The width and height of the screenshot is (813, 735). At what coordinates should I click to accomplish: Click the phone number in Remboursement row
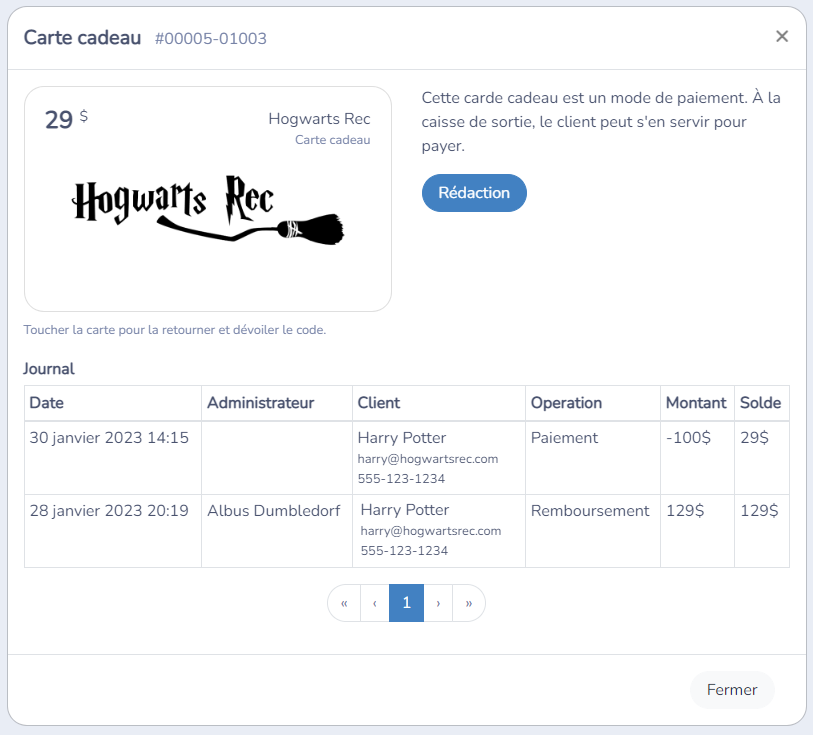(404, 550)
